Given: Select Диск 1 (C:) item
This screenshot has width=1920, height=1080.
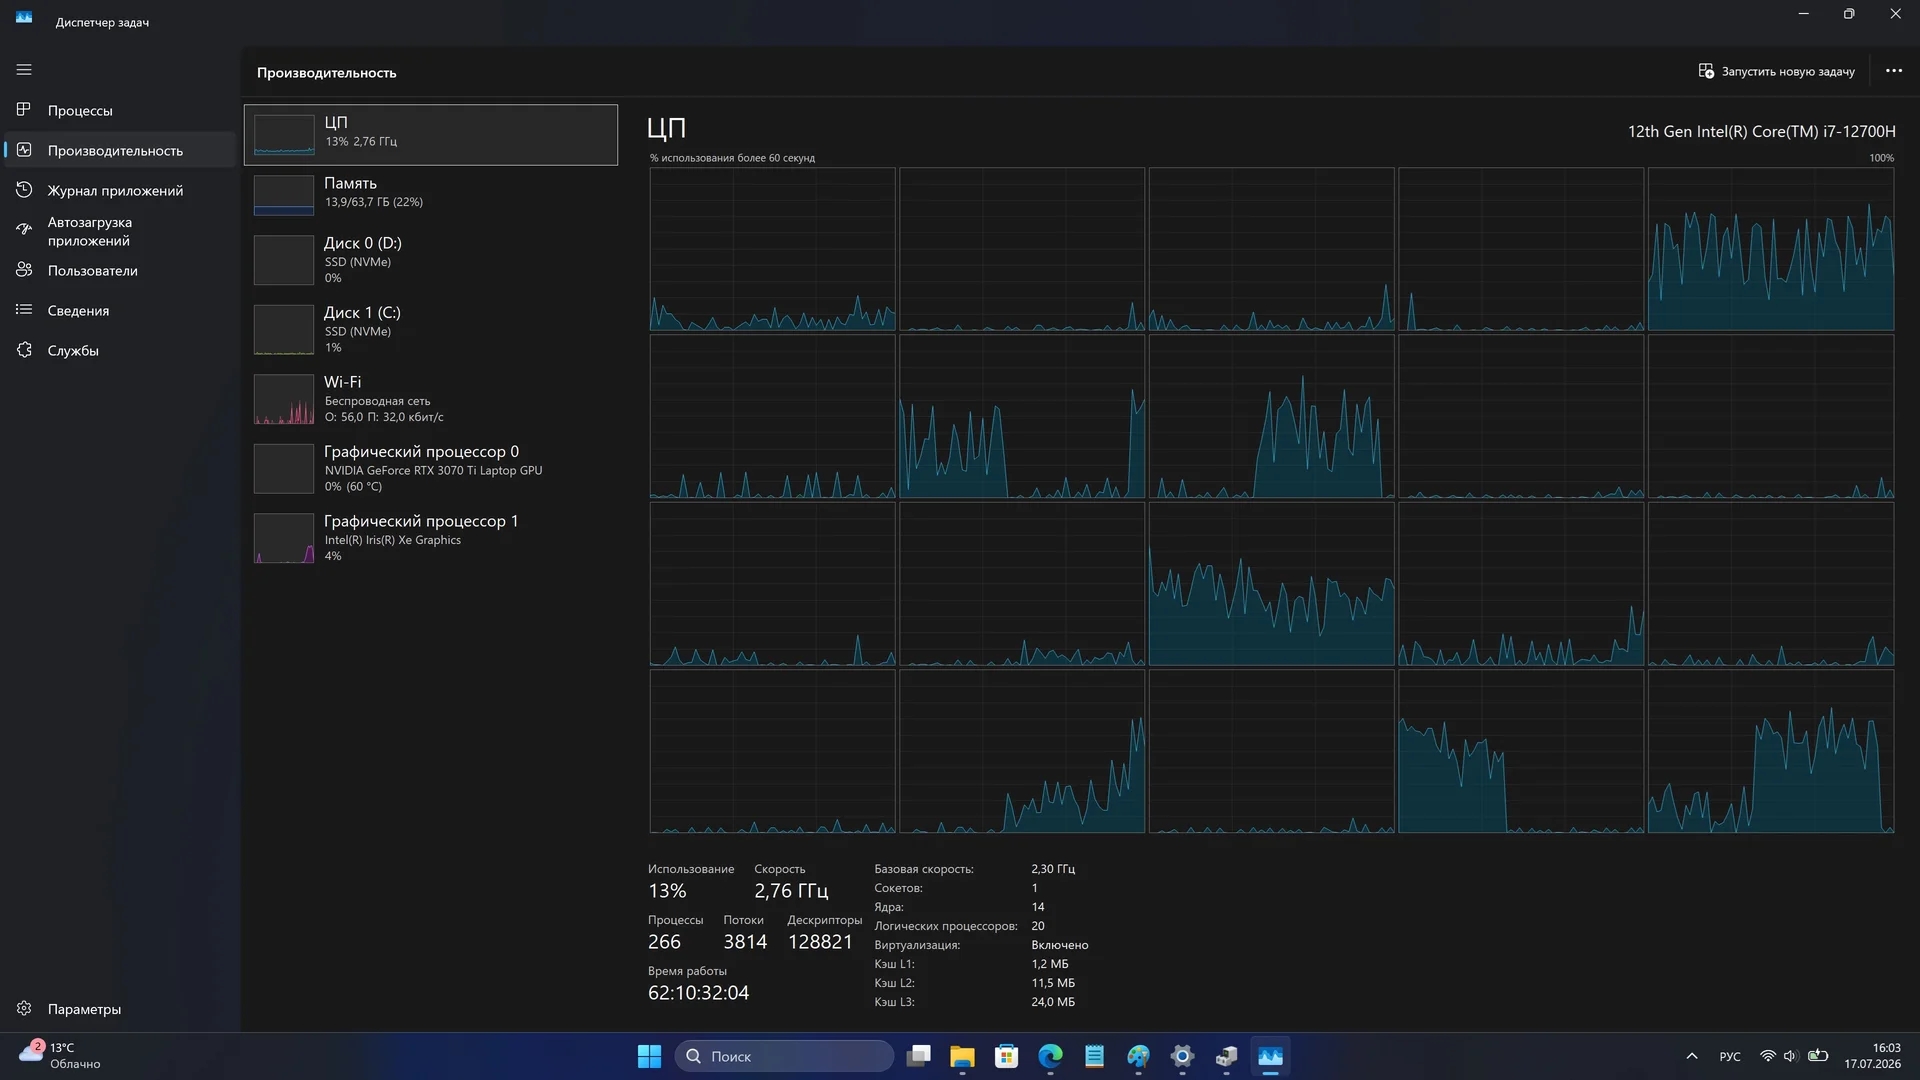Looking at the screenshot, I should pos(431,329).
